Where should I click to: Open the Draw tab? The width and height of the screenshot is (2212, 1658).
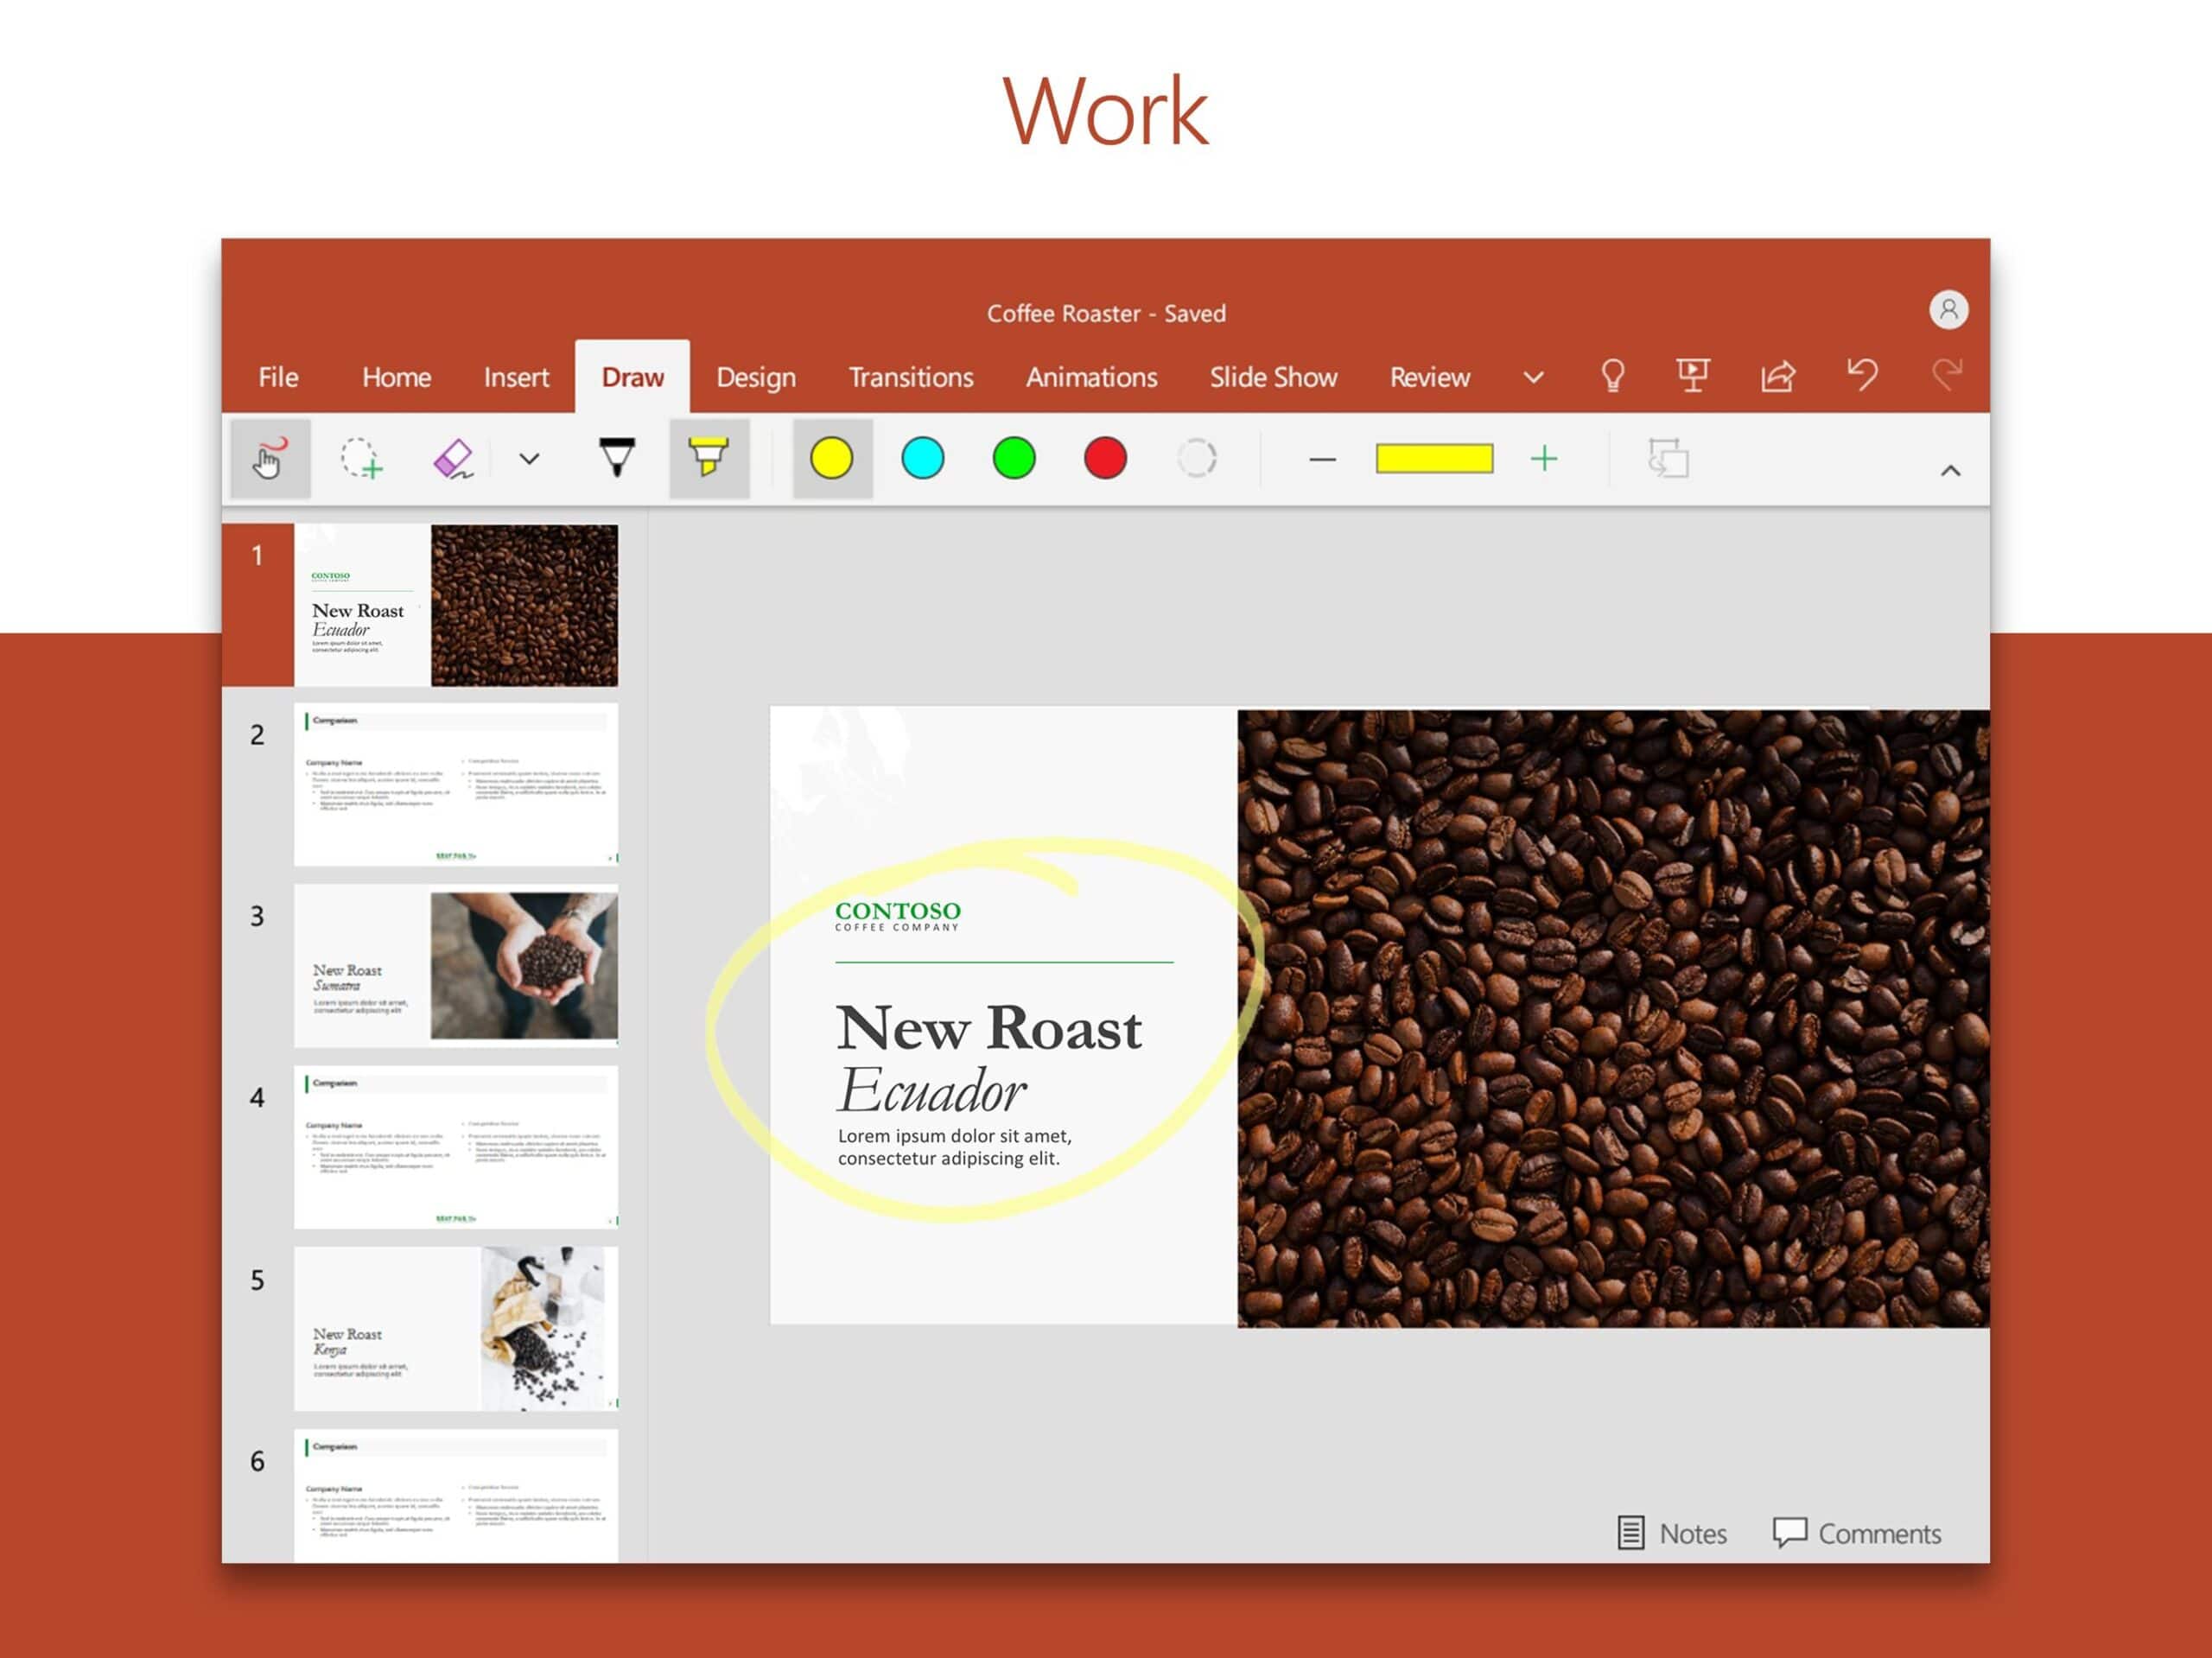[x=634, y=378]
